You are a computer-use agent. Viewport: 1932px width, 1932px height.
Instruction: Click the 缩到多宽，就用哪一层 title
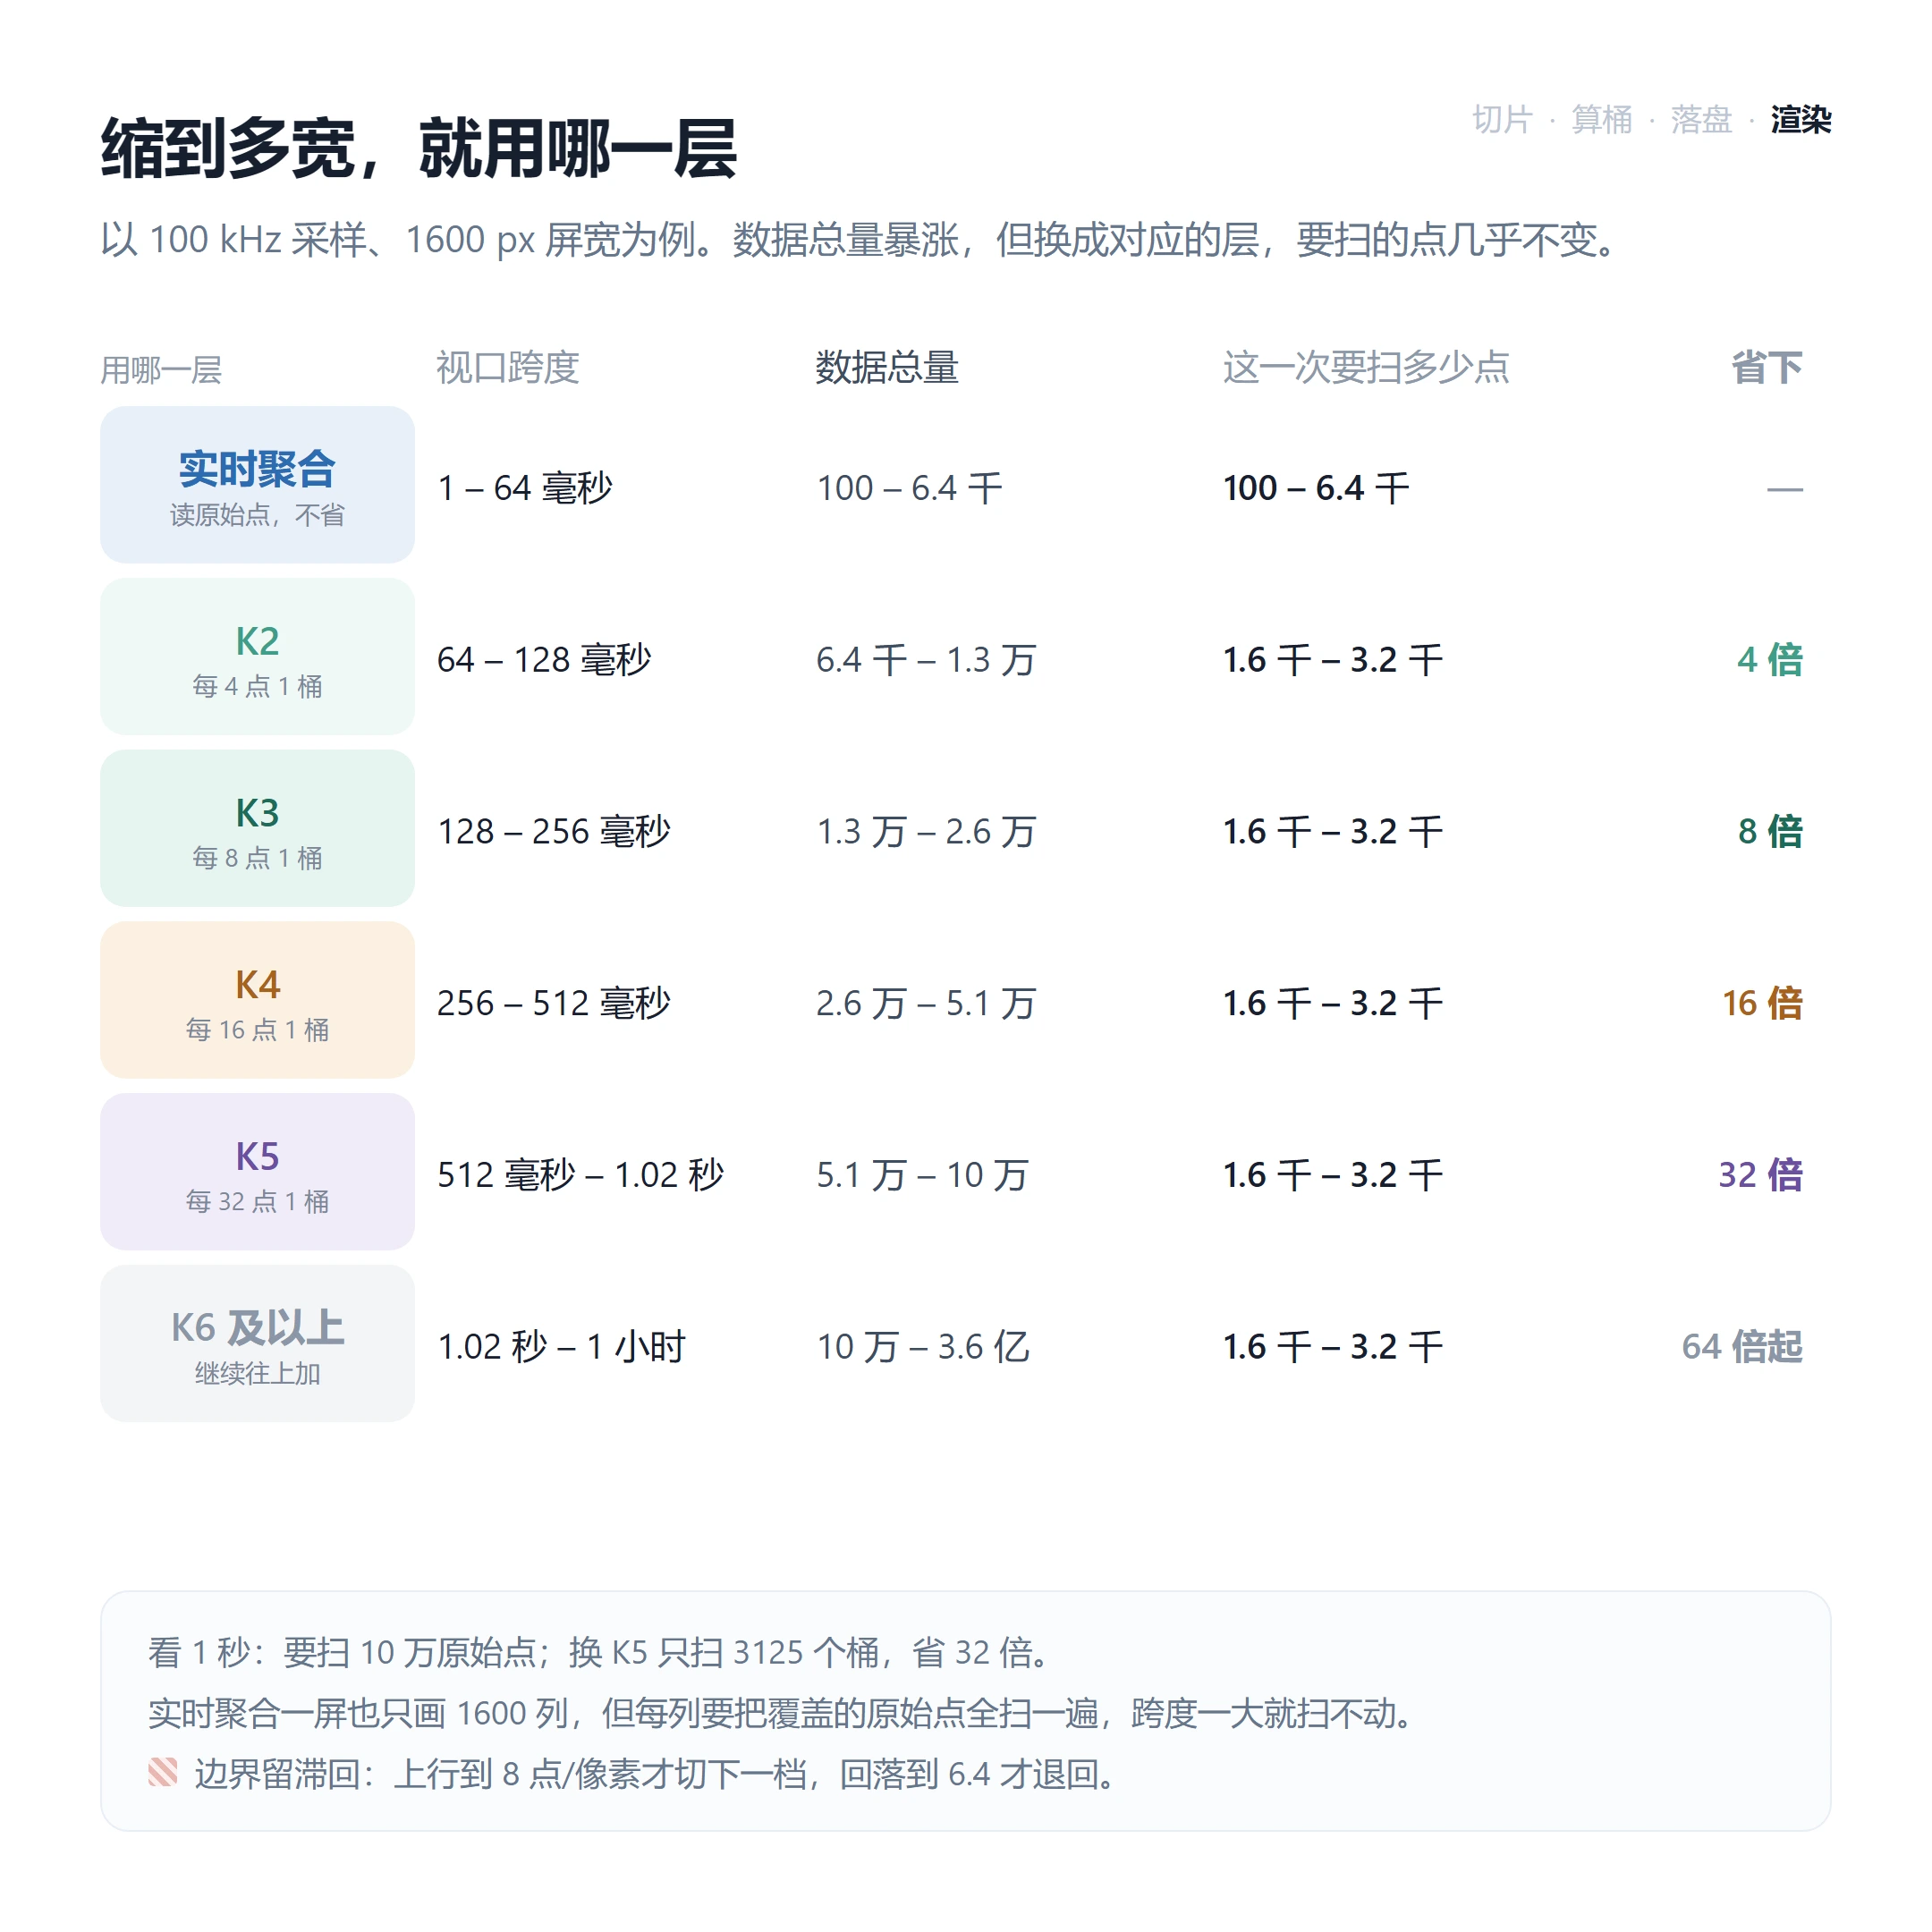tap(419, 148)
